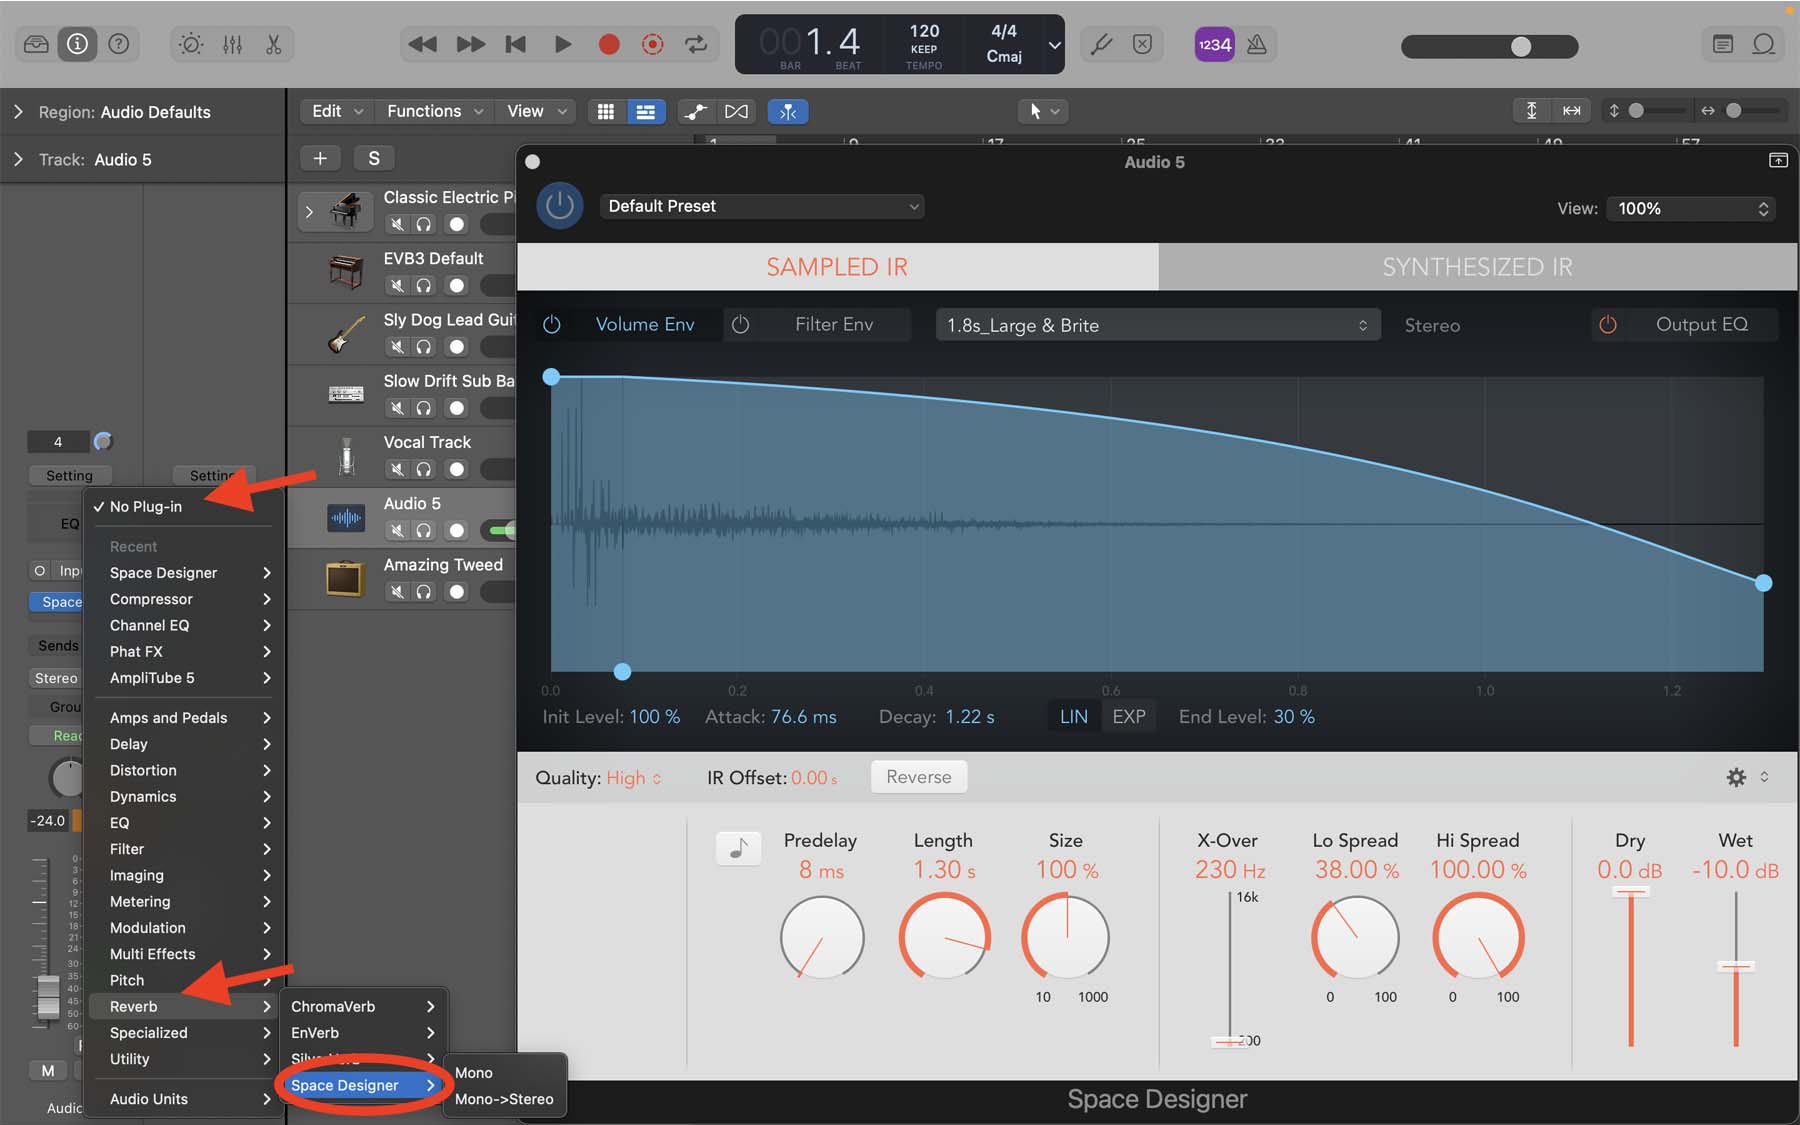Open Smart Controls dial icon
Viewport: 1800px width, 1125px height.
pos(191,44)
